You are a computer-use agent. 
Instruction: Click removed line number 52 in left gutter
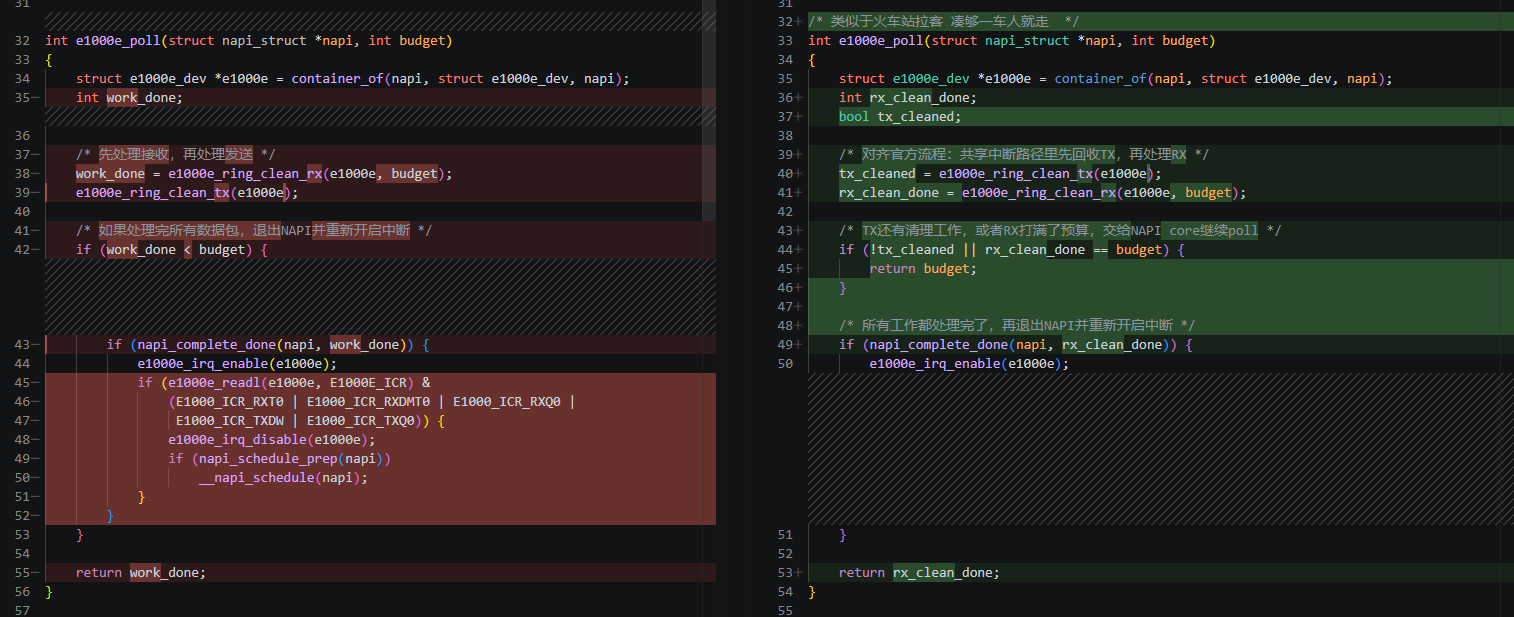[x=22, y=515]
